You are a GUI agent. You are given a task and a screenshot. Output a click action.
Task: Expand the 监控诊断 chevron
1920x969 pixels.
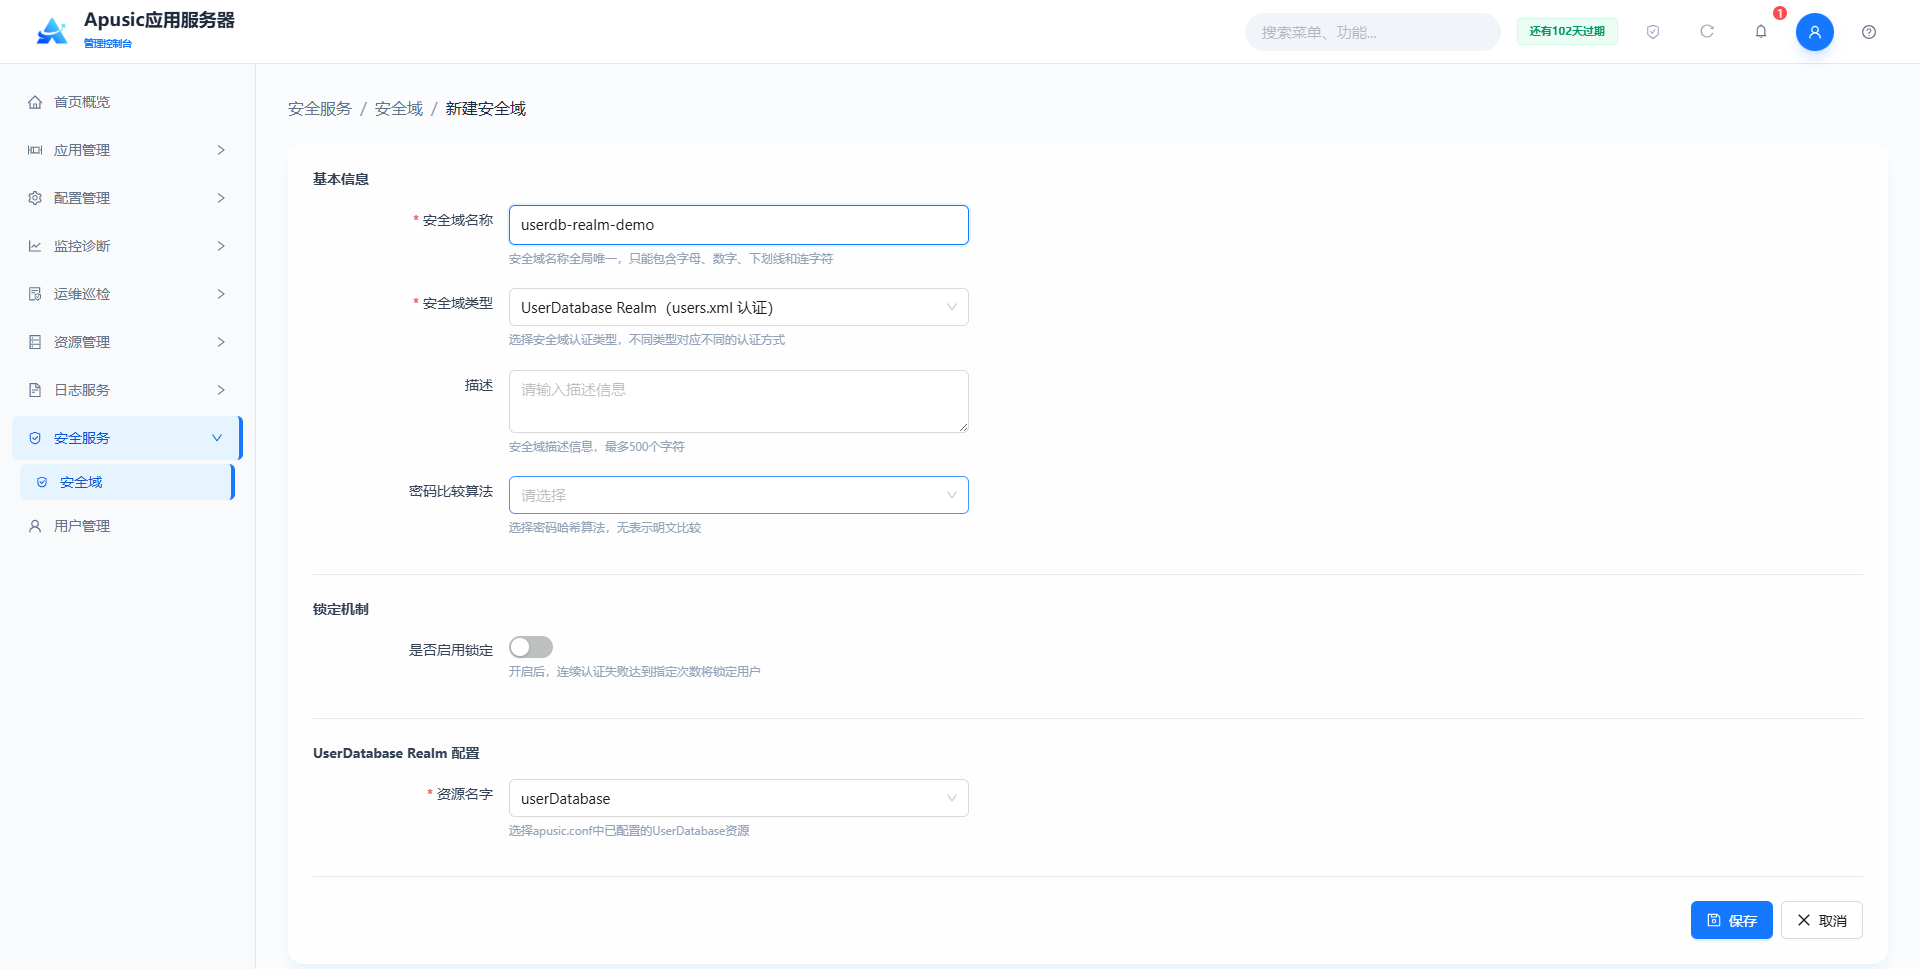[x=221, y=246]
